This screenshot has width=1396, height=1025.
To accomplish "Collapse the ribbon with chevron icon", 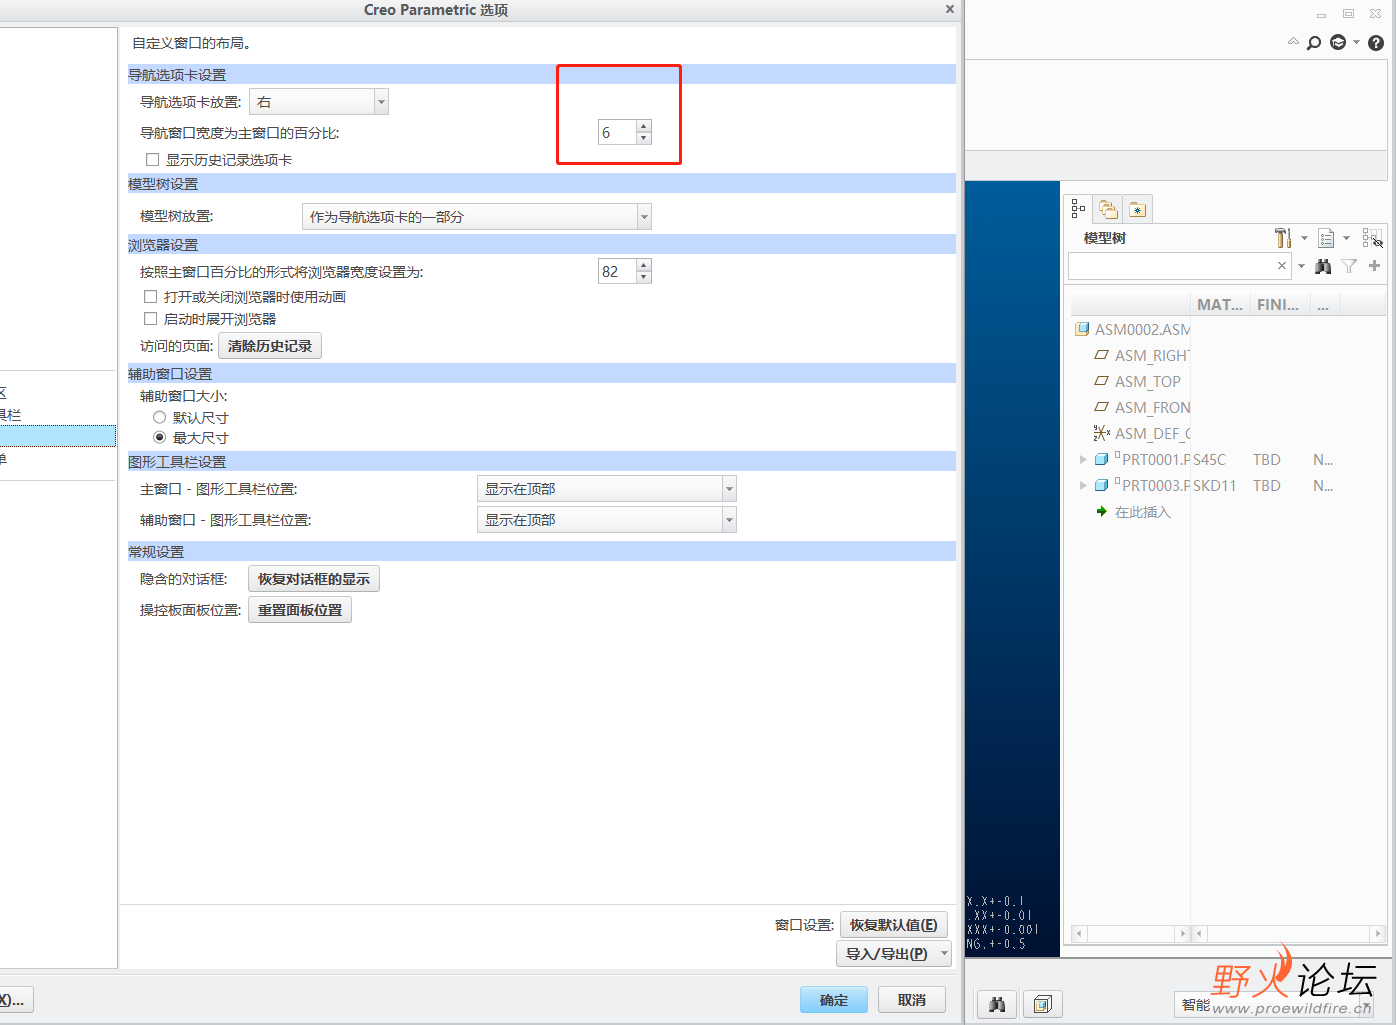I will tap(1293, 42).
